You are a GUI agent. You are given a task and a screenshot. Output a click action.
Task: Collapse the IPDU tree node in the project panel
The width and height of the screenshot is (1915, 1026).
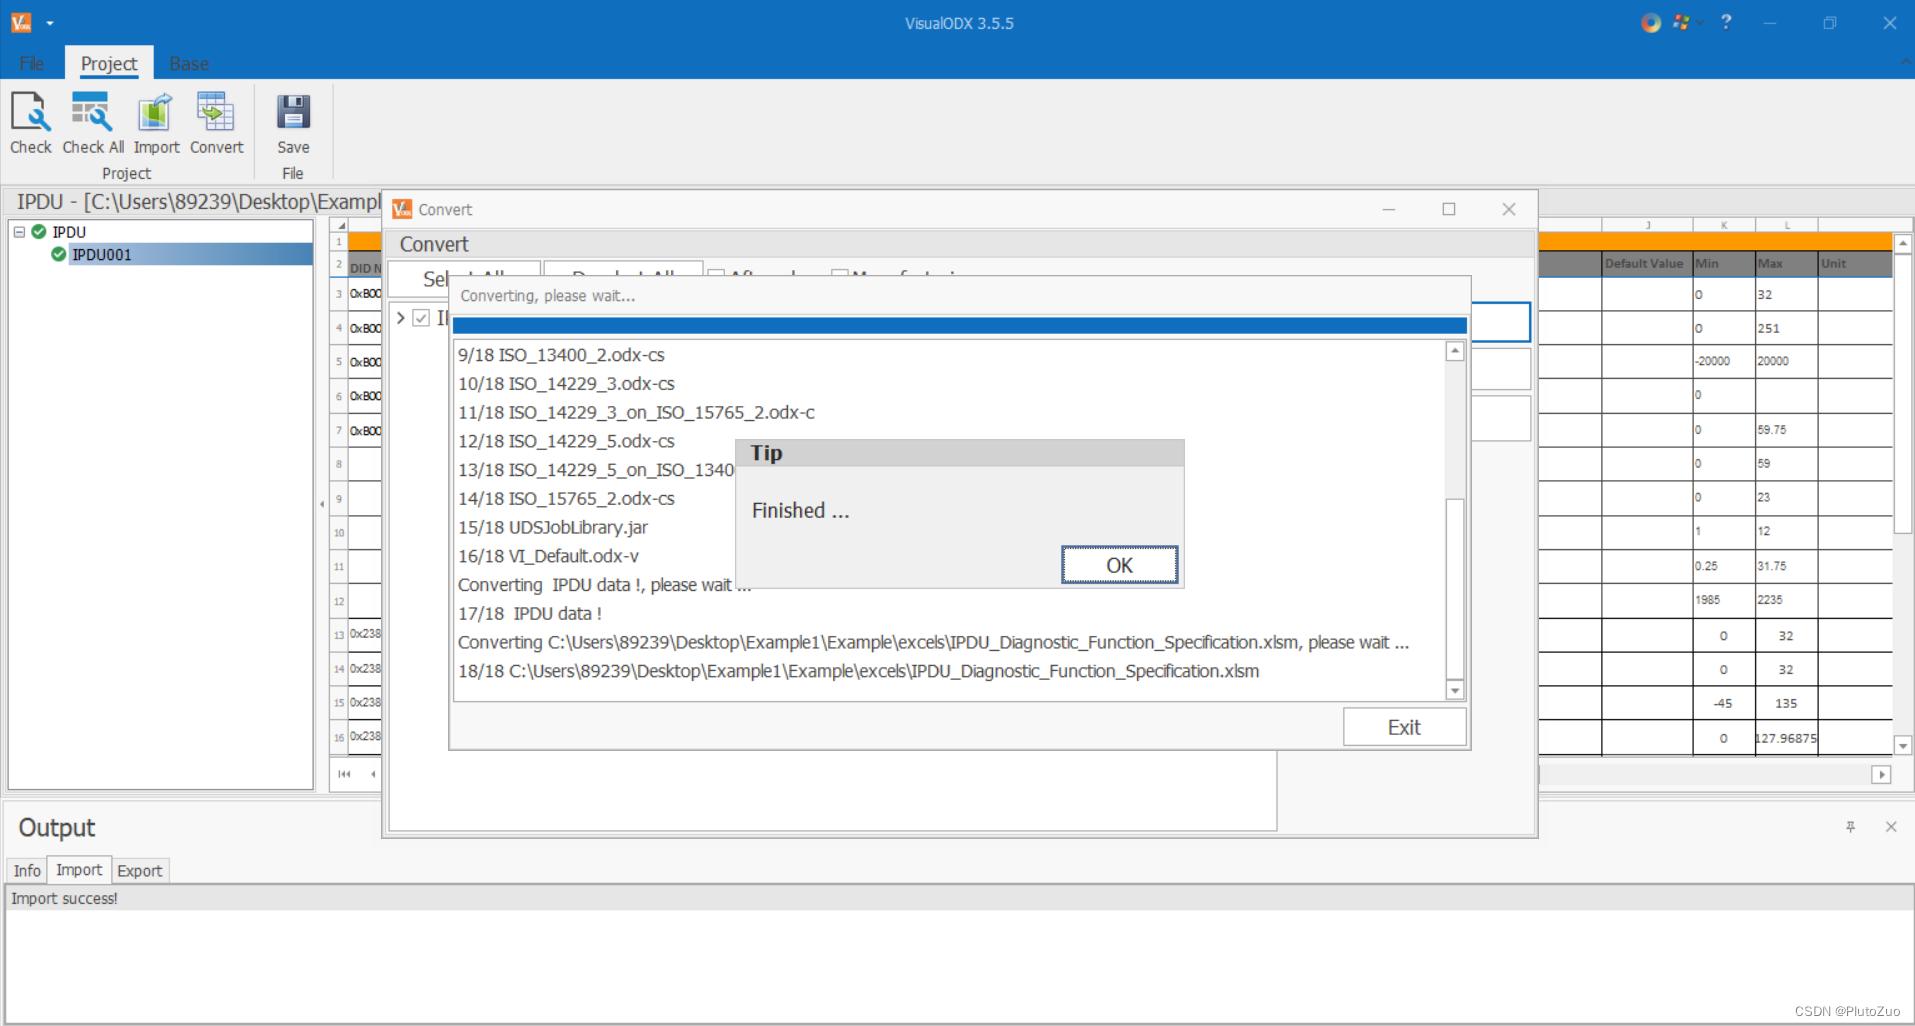(x=19, y=232)
